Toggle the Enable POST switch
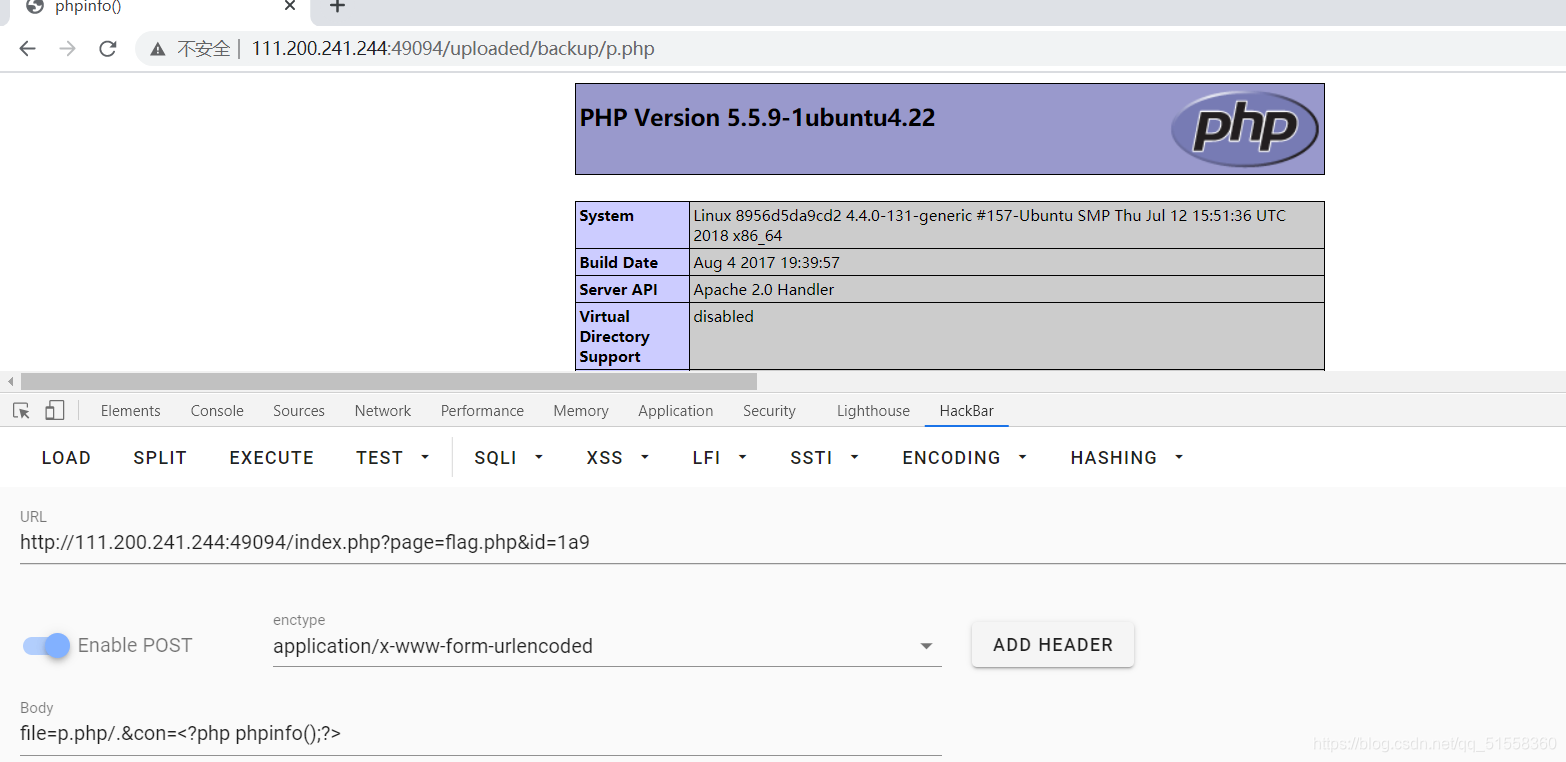Viewport: 1566px width, 762px height. point(47,645)
